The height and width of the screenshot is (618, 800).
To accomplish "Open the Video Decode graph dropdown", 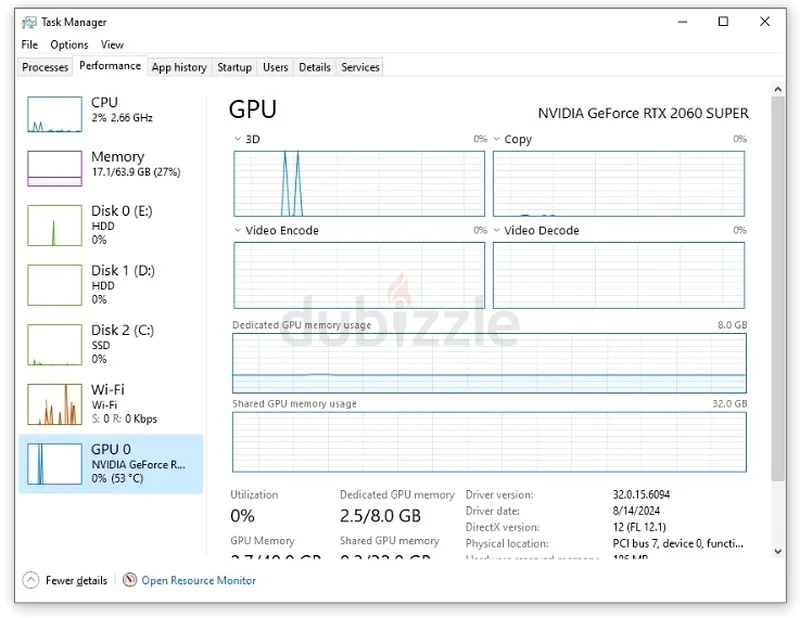I will pos(497,230).
